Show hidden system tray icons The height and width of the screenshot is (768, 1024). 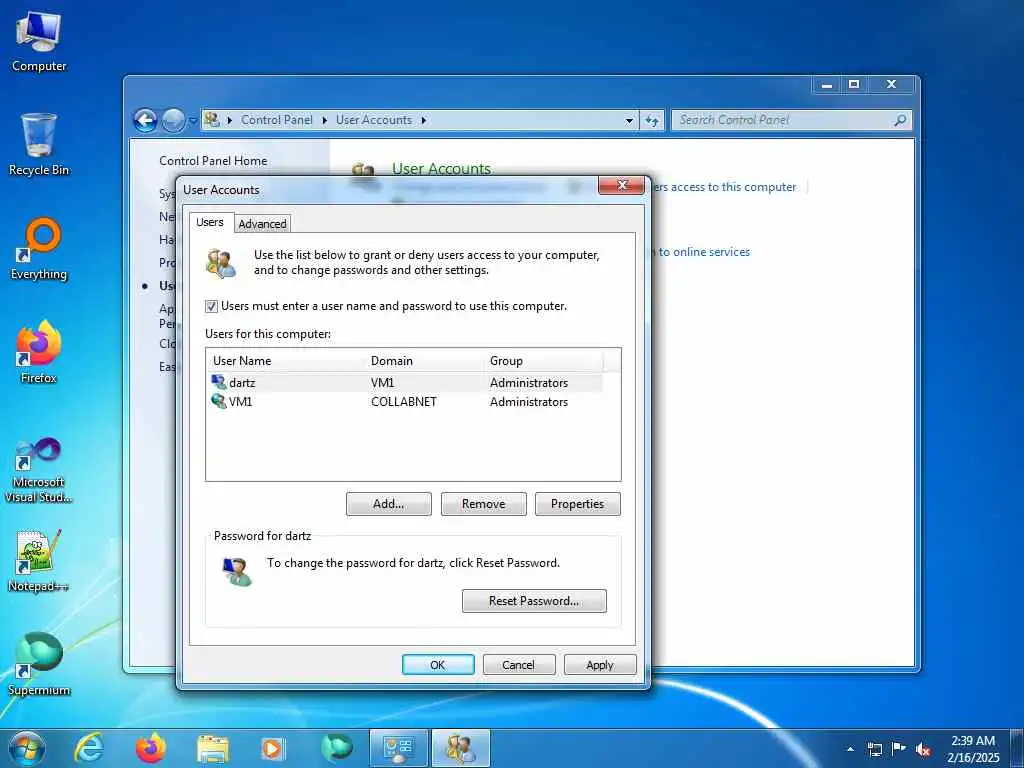click(x=850, y=749)
